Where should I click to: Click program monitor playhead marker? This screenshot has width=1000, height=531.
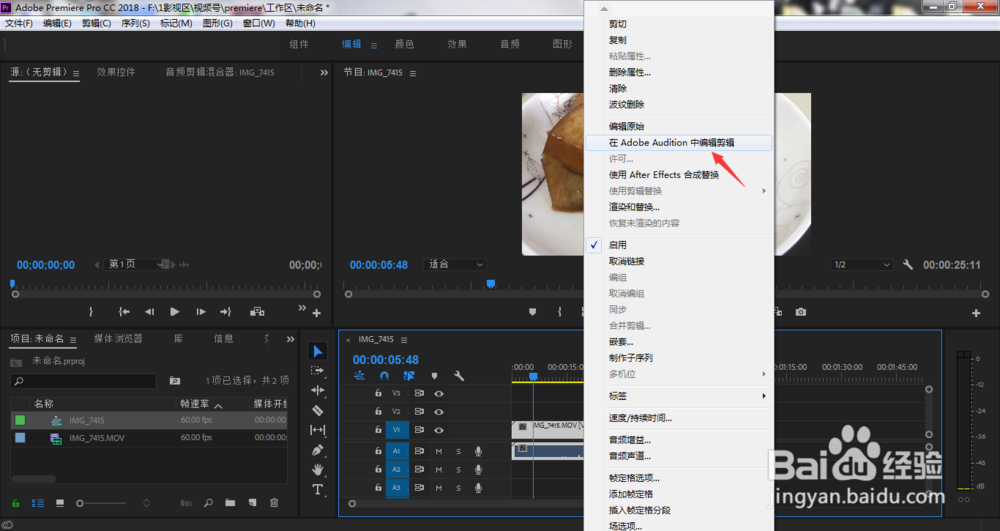[490, 284]
